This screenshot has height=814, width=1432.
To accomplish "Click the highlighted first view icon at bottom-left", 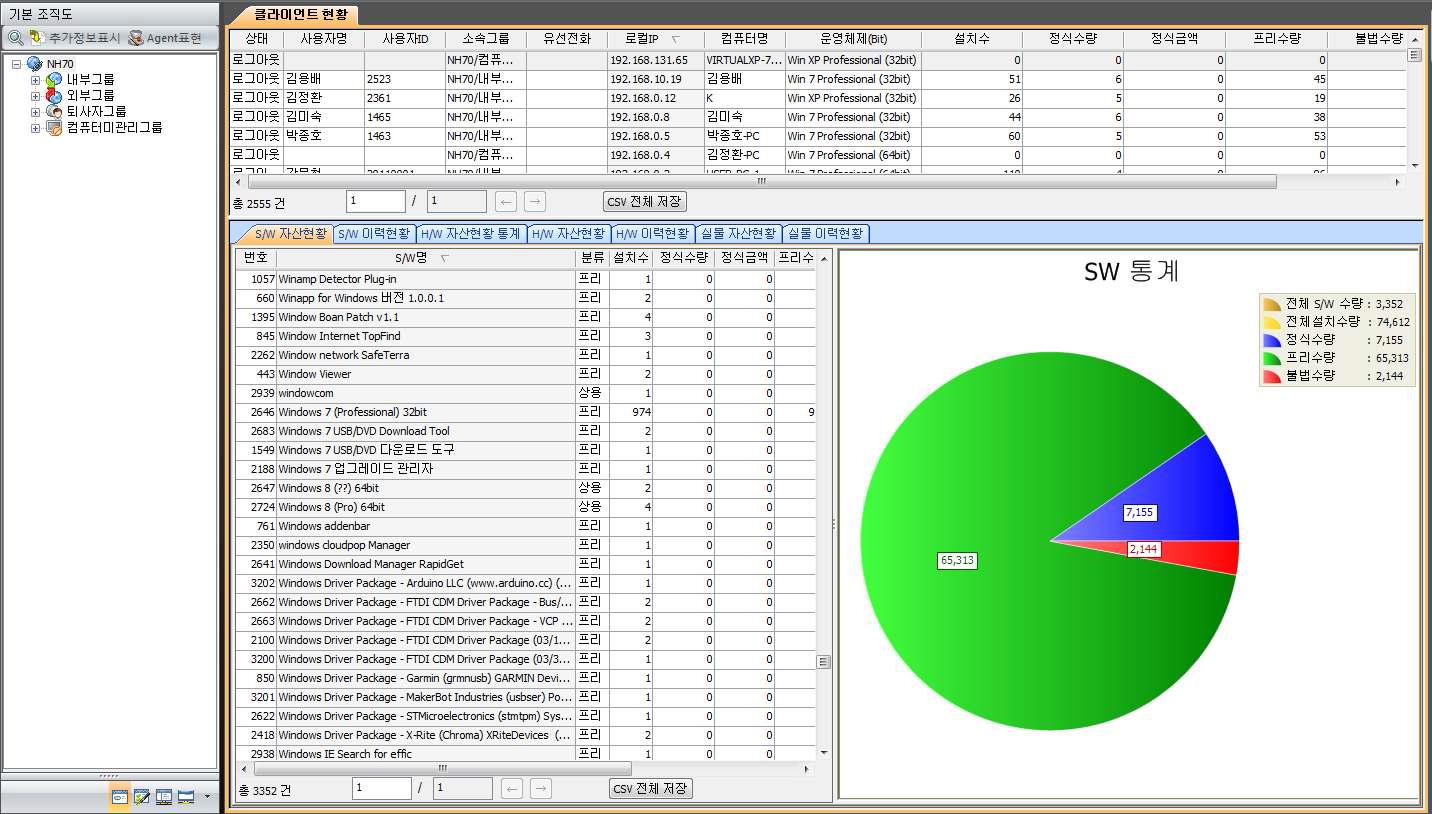I will pos(119,797).
